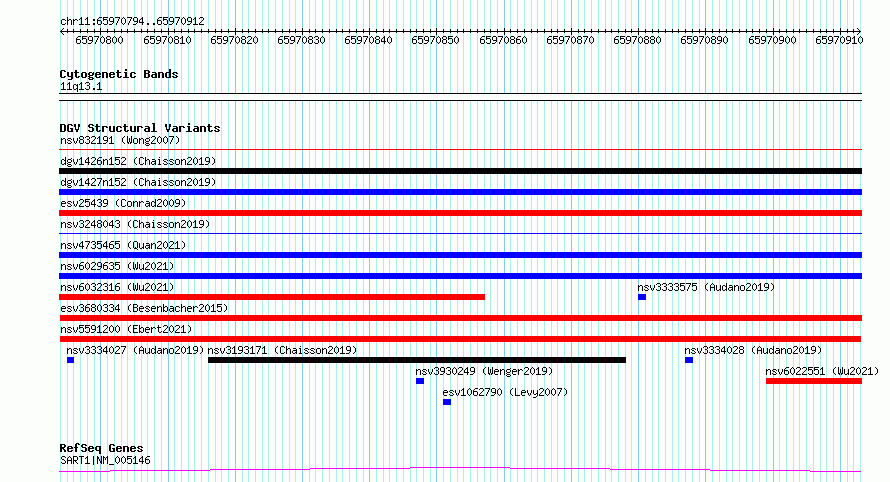Open the esv1062790 (Levy2007) label
This screenshot has height=482, width=890.
(x=505, y=392)
